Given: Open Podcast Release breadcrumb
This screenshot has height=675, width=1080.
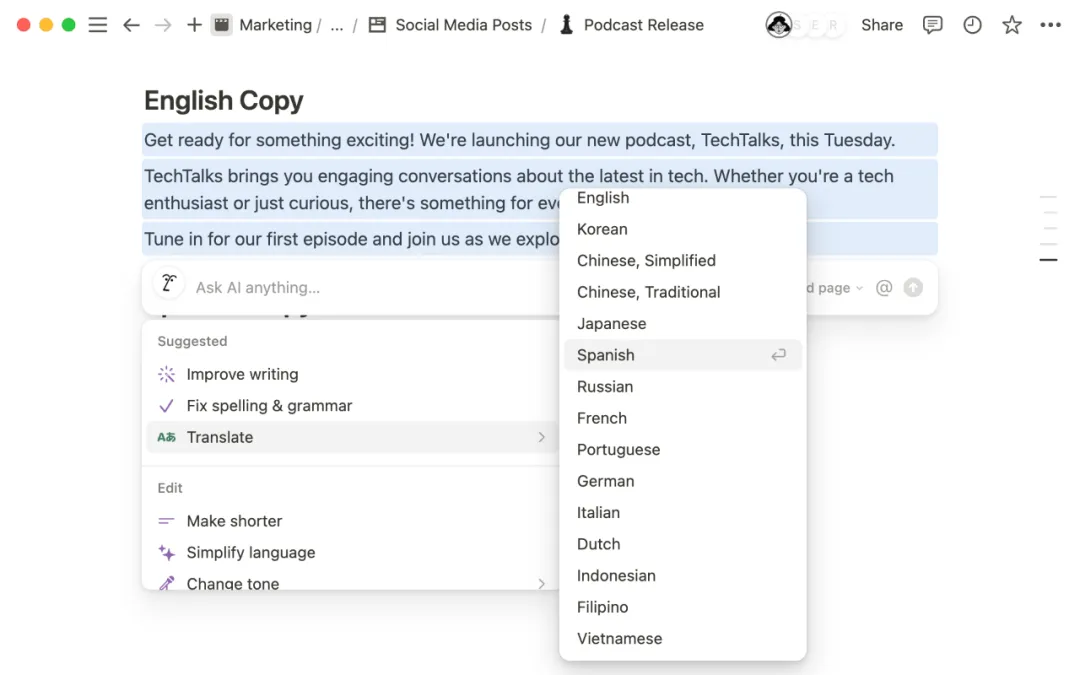Looking at the screenshot, I should pos(643,25).
